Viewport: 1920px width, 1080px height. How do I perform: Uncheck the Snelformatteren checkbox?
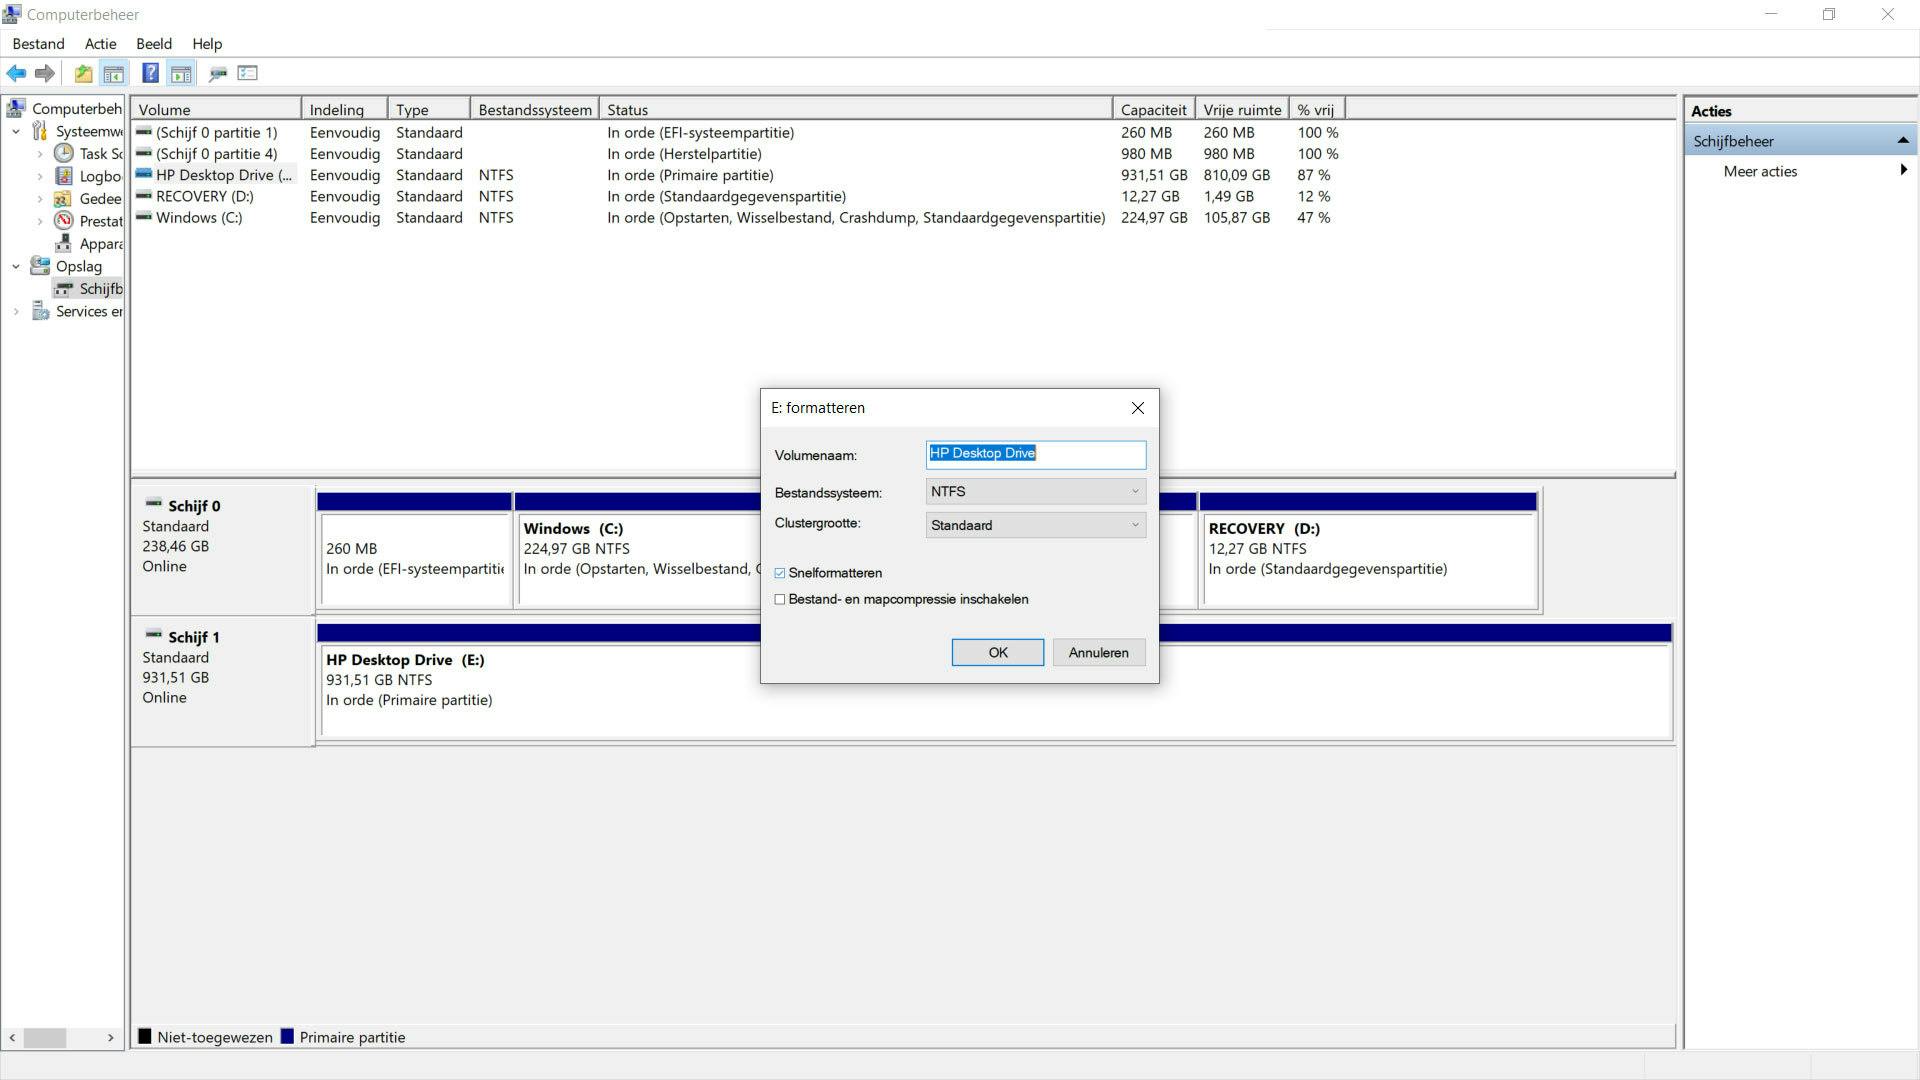pos(780,573)
